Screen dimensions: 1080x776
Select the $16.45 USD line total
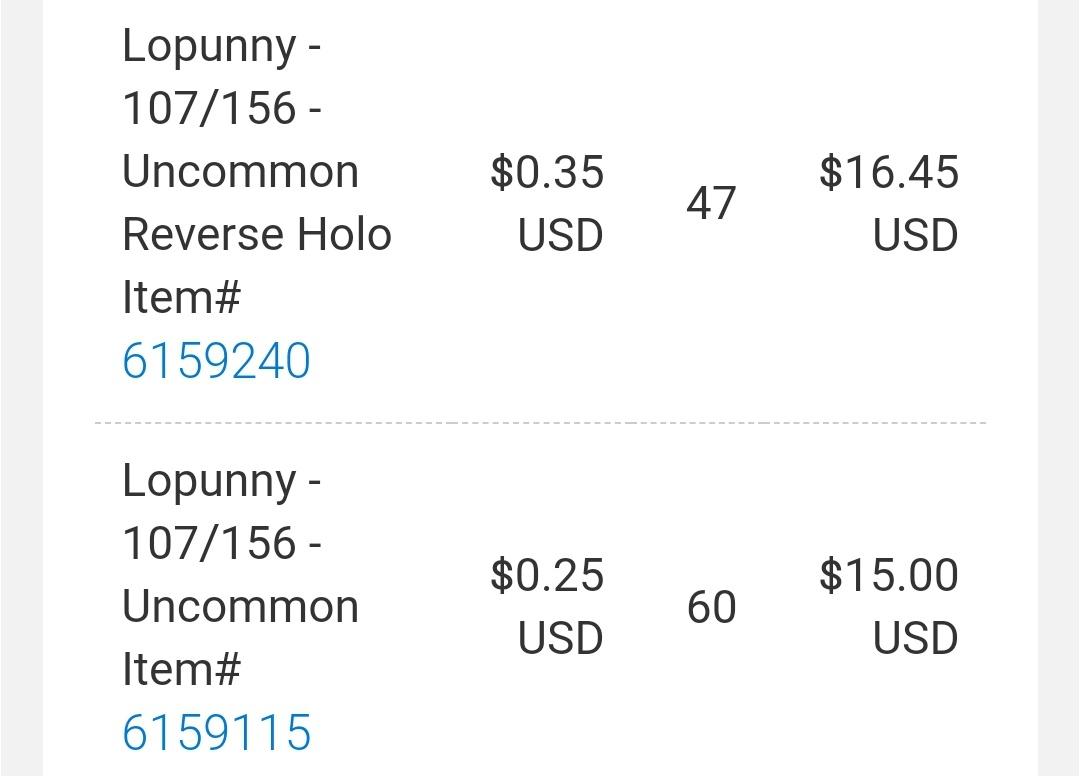point(889,203)
